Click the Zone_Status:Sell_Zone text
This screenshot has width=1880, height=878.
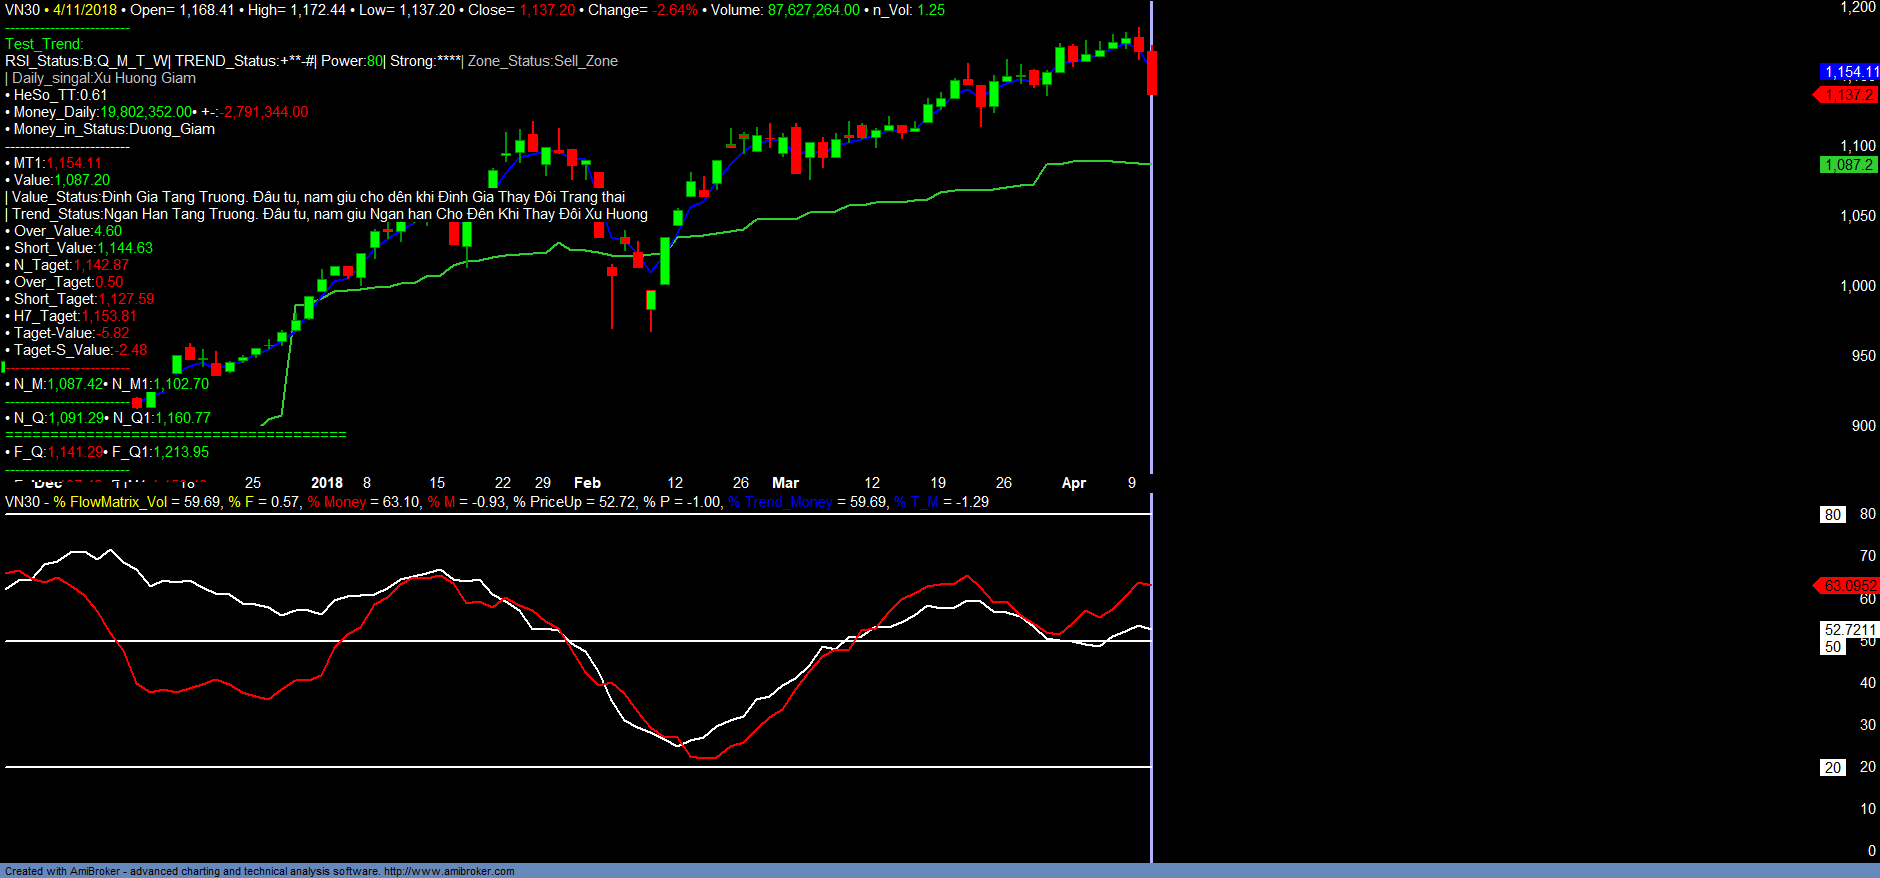tap(542, 61)
